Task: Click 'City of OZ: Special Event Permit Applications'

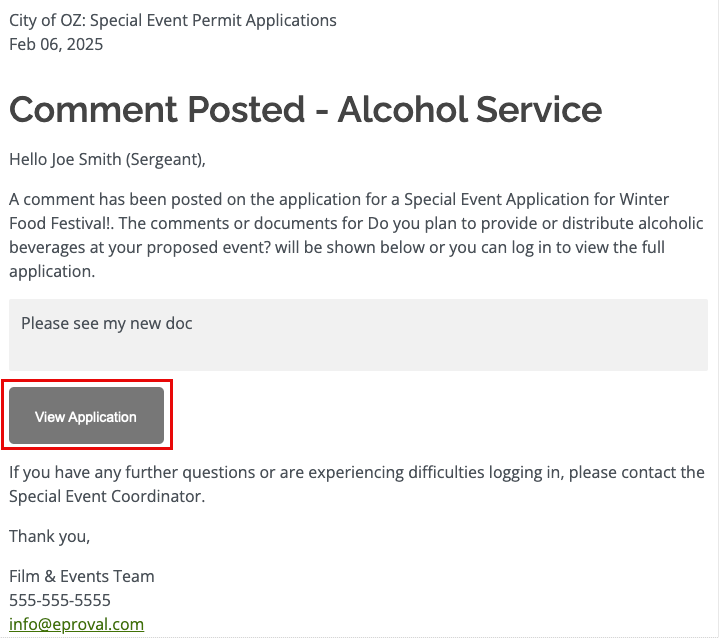Action: pos(173,21)
